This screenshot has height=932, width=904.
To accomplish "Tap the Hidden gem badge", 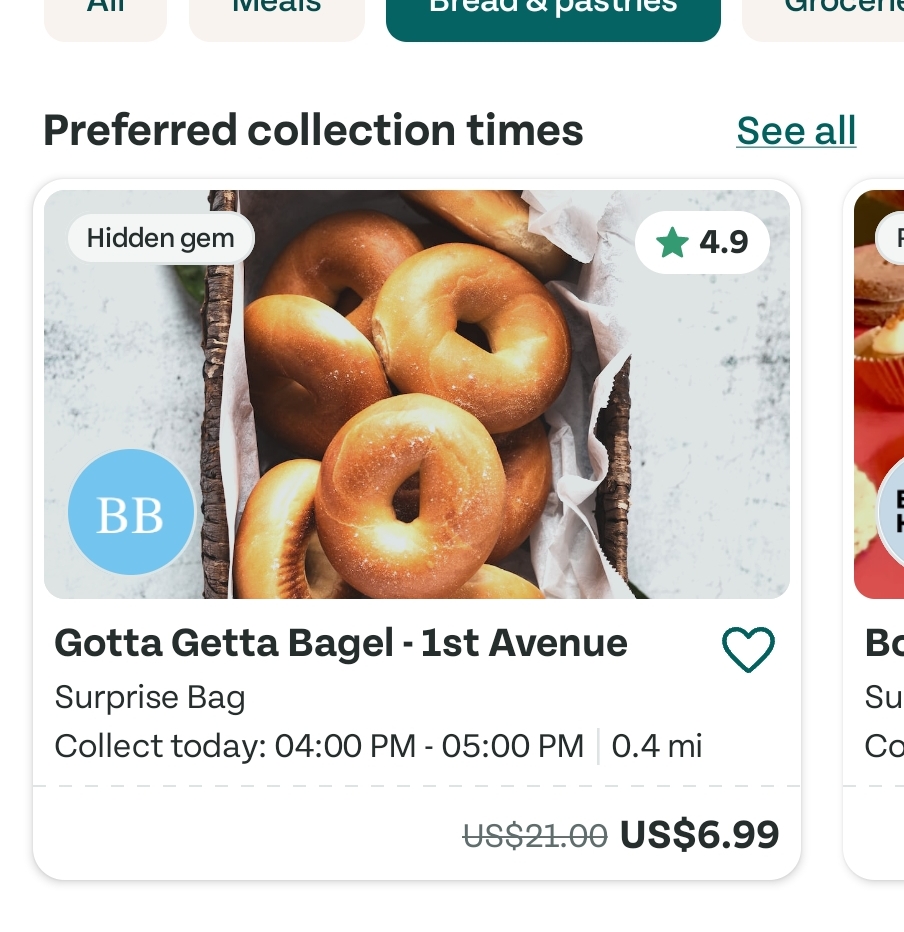I will coord(160,238).
